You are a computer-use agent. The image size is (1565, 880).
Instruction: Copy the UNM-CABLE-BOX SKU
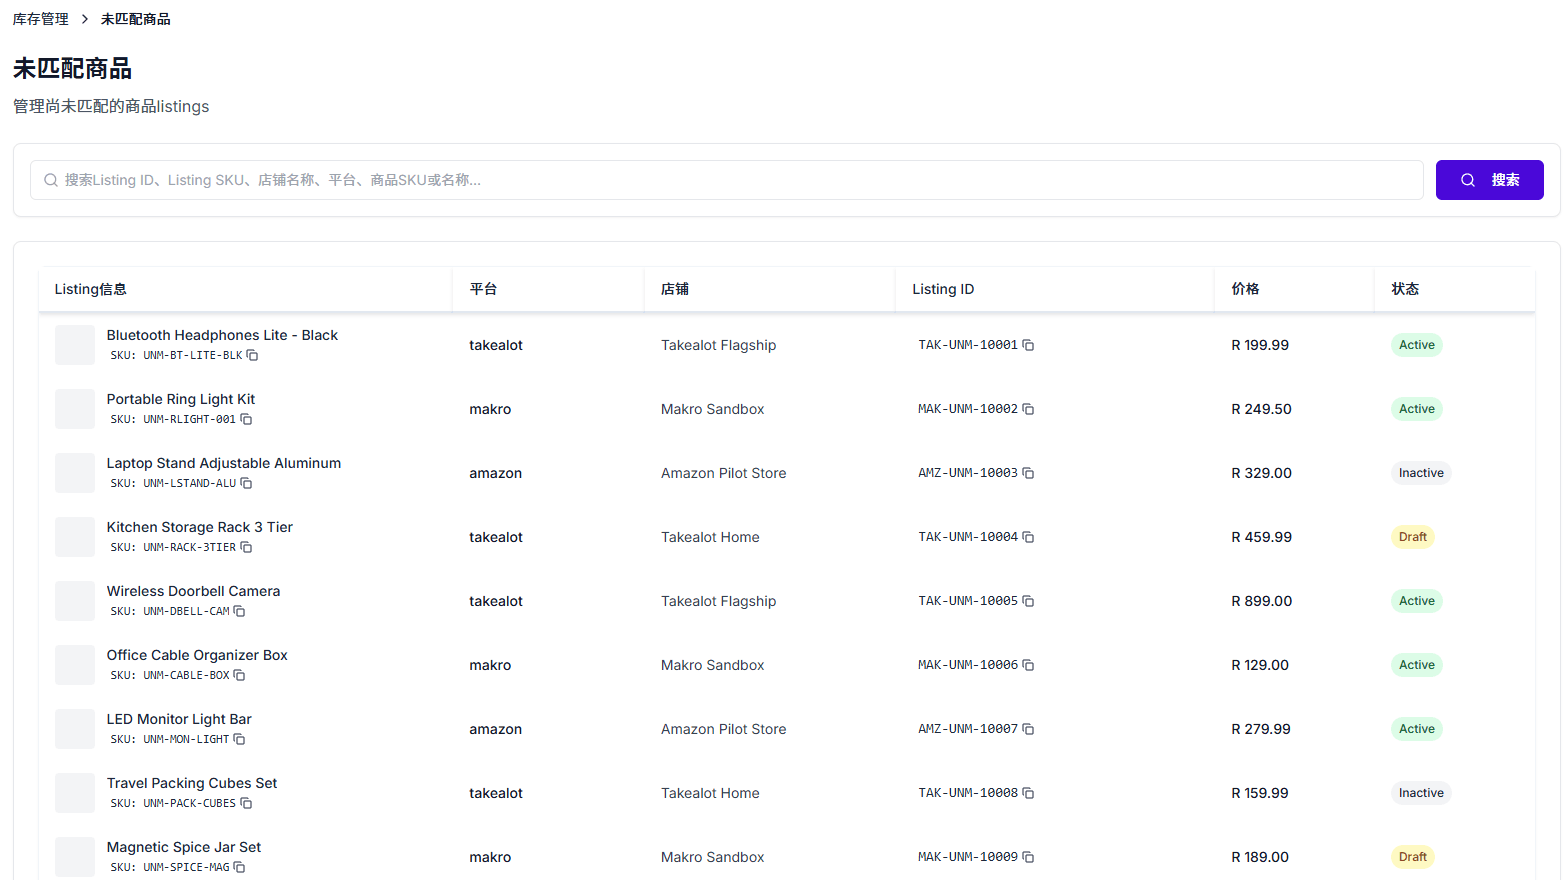point(239,676)
